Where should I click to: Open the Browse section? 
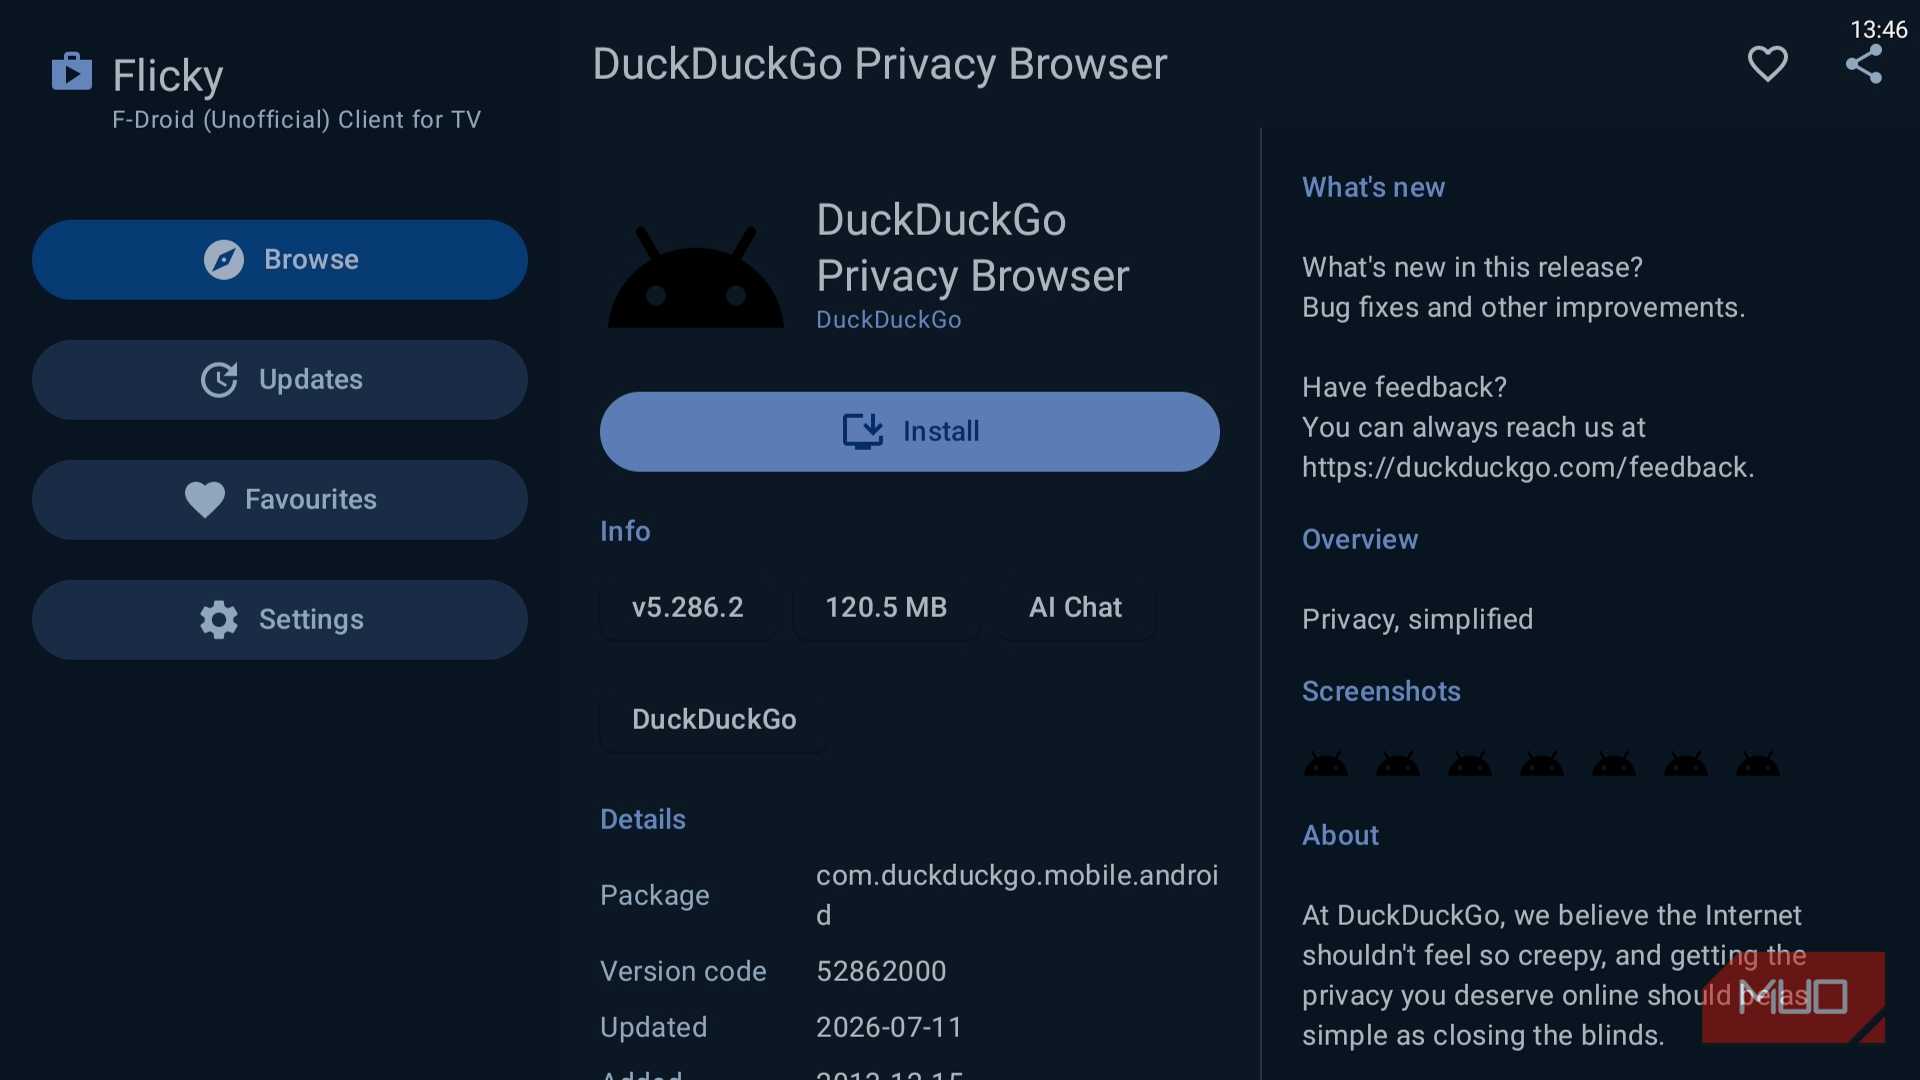click(x=280, y=260)
